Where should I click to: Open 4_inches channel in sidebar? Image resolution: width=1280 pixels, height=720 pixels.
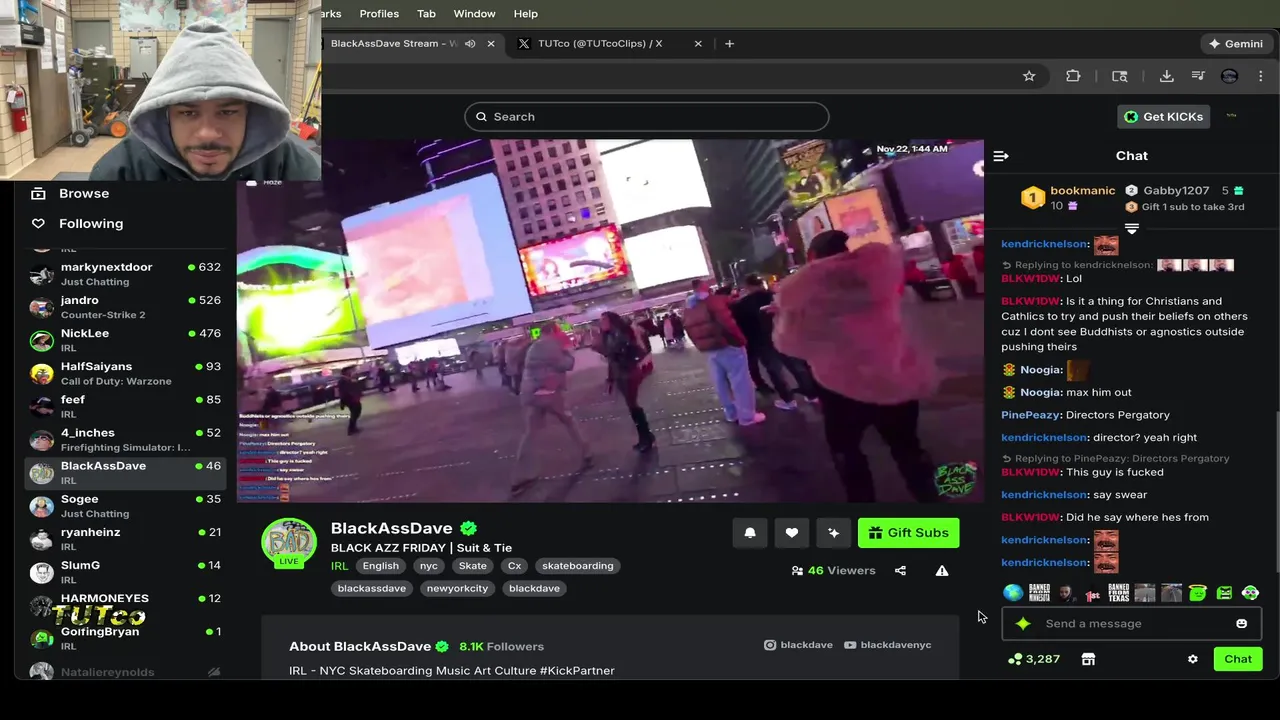(127, 439)
